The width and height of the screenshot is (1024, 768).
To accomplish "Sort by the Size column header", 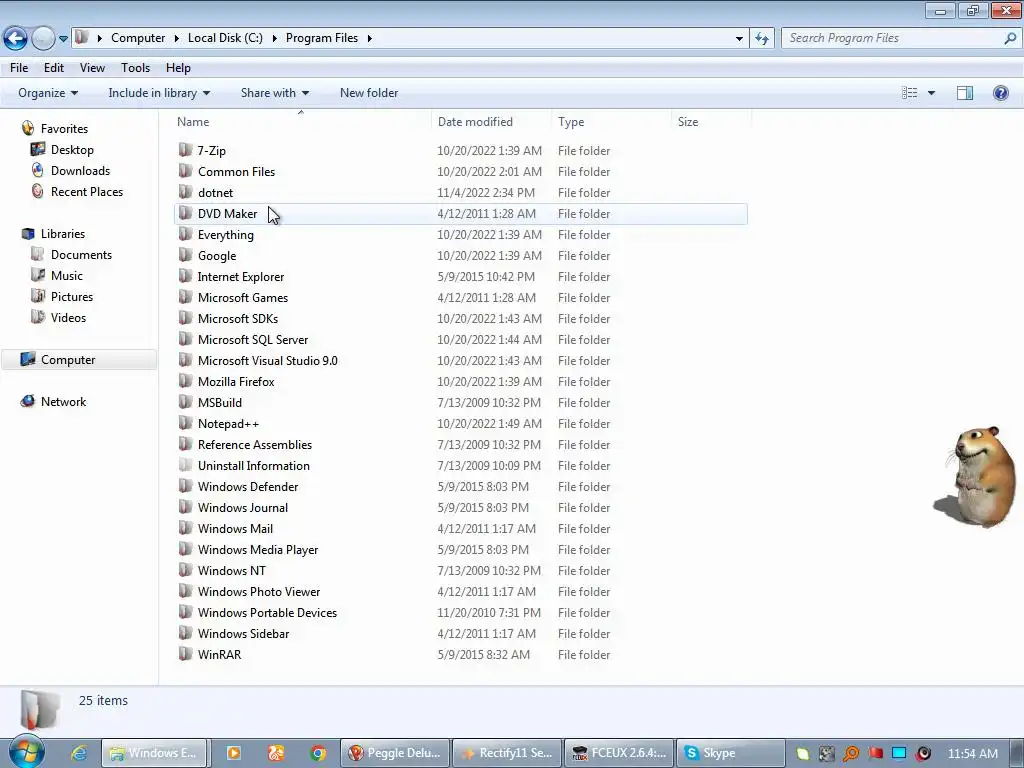I will tap(711, 121).
